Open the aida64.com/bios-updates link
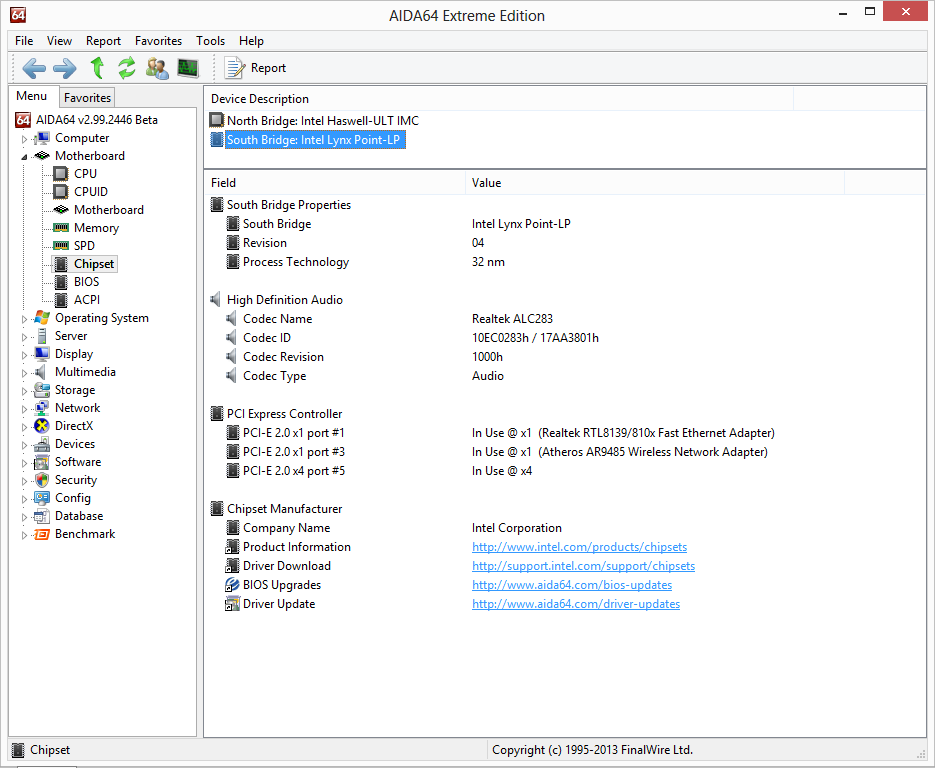The width and height of the screenshot is (935, 768). coord(572,585)
